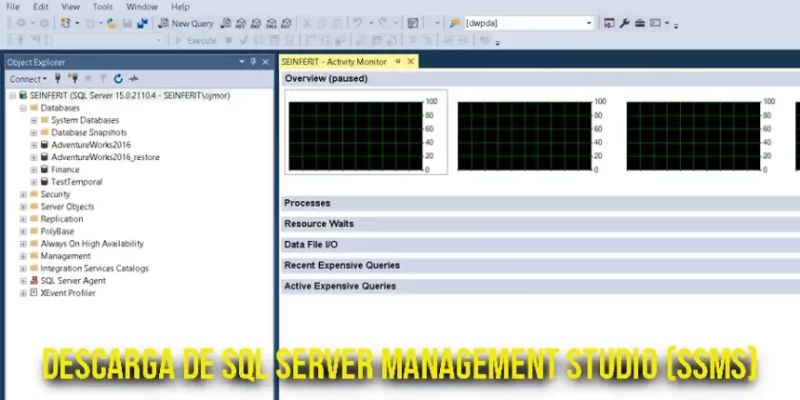Select the Server Objects folder
This screenshot has width=800, height=400.
67,207
